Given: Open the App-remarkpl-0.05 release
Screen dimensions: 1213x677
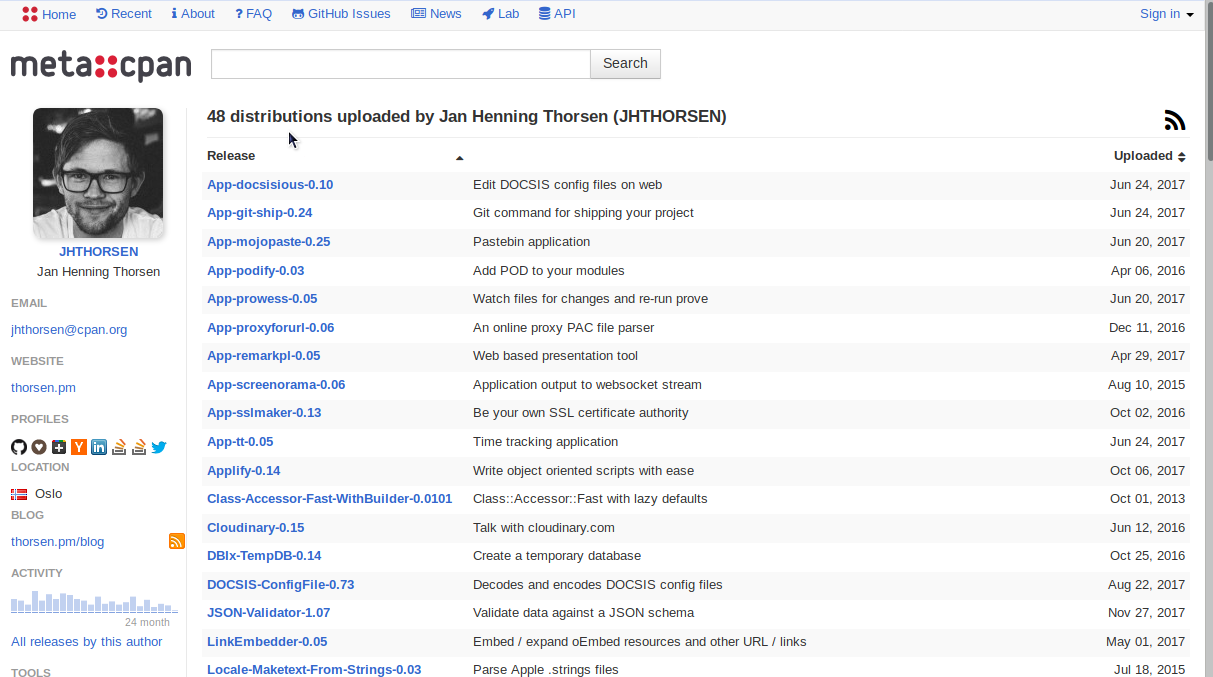Looking at the screenshot, I should click(x=263, y=356).
